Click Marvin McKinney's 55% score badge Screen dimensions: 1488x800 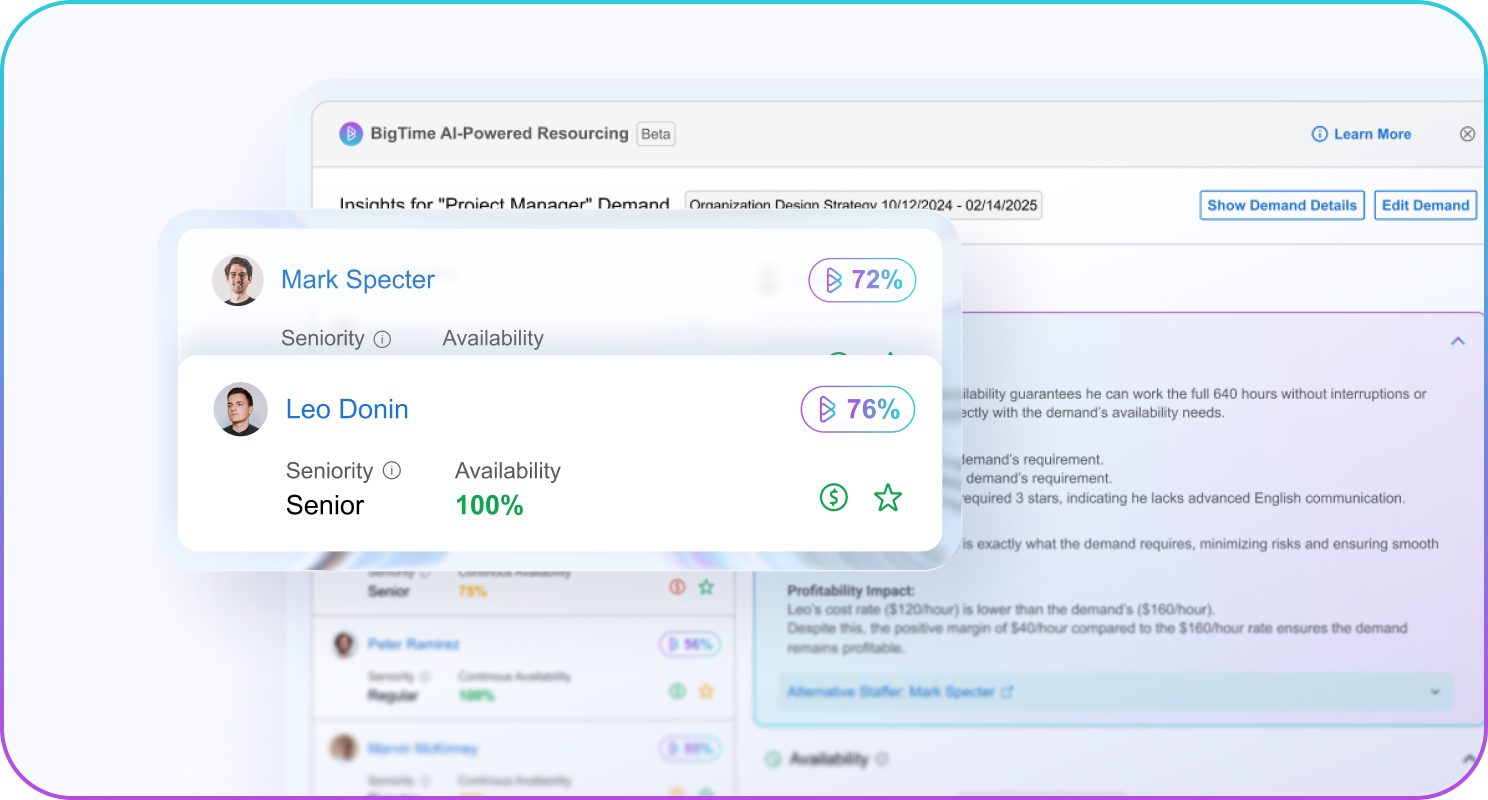690,748
